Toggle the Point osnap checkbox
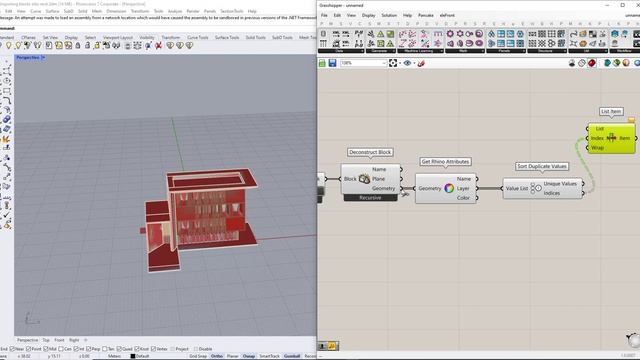Image resolution: width=640 pixels, height=360 pixels. pos(29,349)
